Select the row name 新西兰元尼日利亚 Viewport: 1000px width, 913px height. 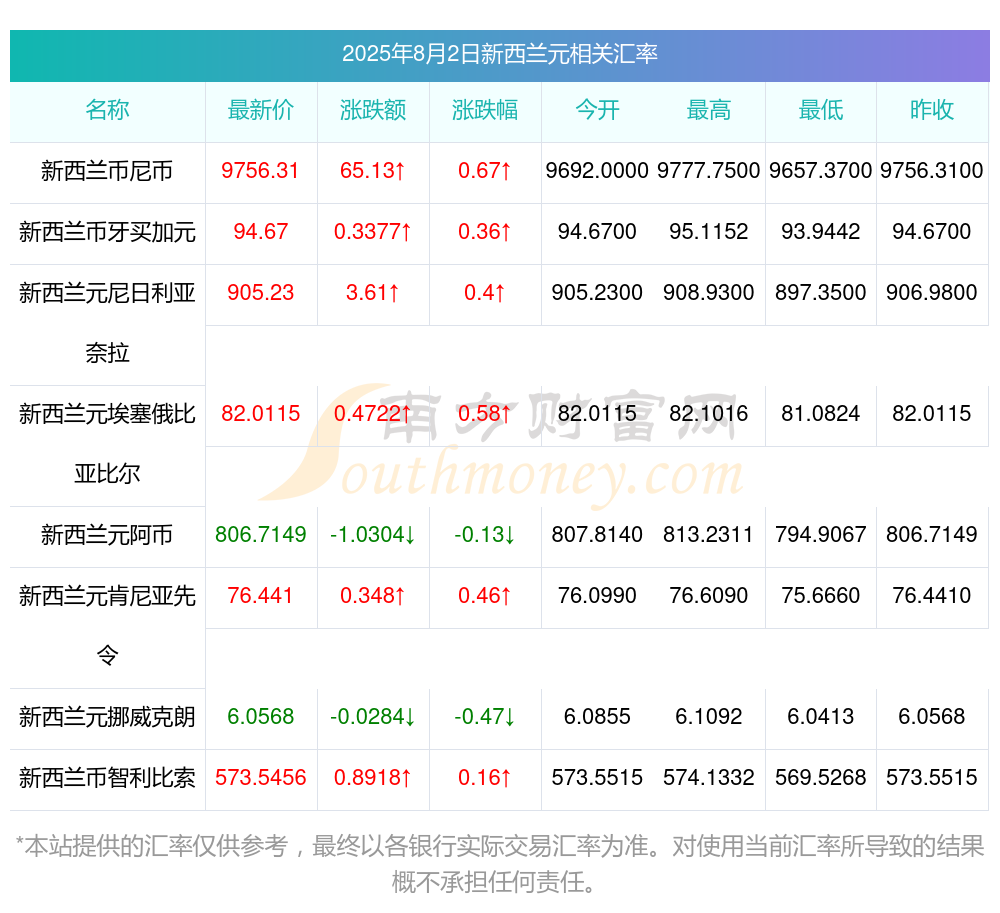click(107, 293)
